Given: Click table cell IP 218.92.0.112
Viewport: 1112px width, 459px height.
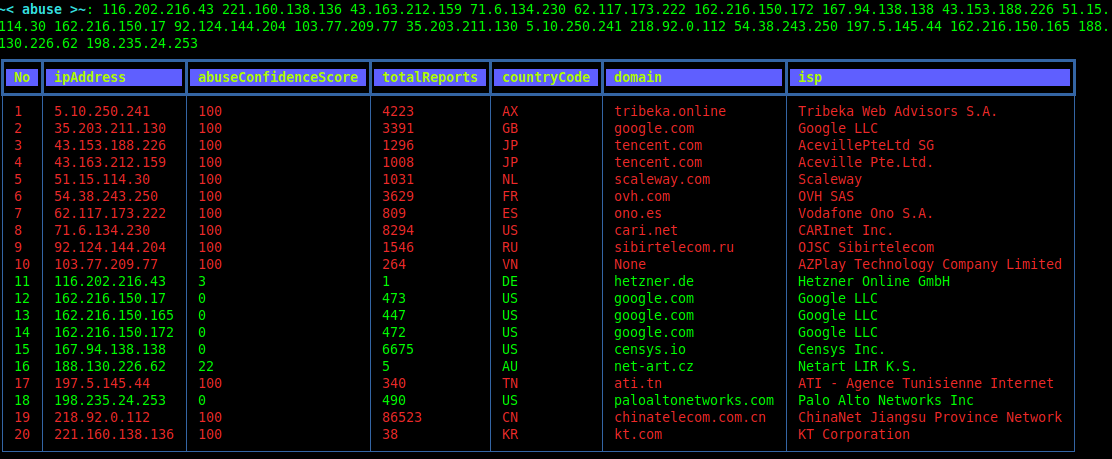Looking at the screenshot, I should (x=102, y=418).
